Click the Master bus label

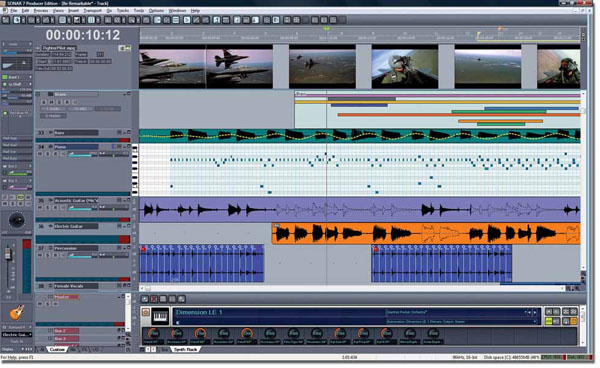[66, 297]
